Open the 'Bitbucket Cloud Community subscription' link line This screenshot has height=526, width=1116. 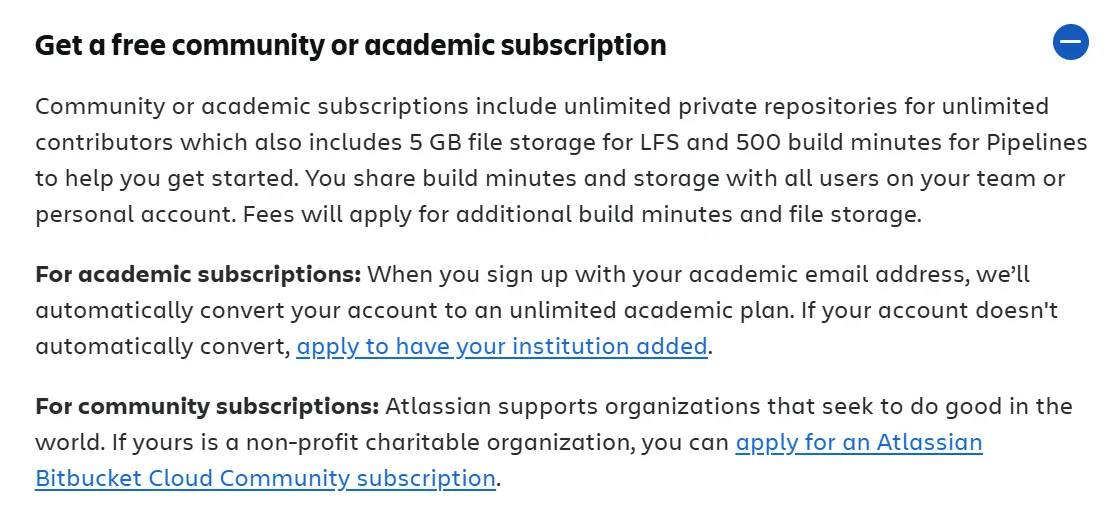tap(265, 478)
